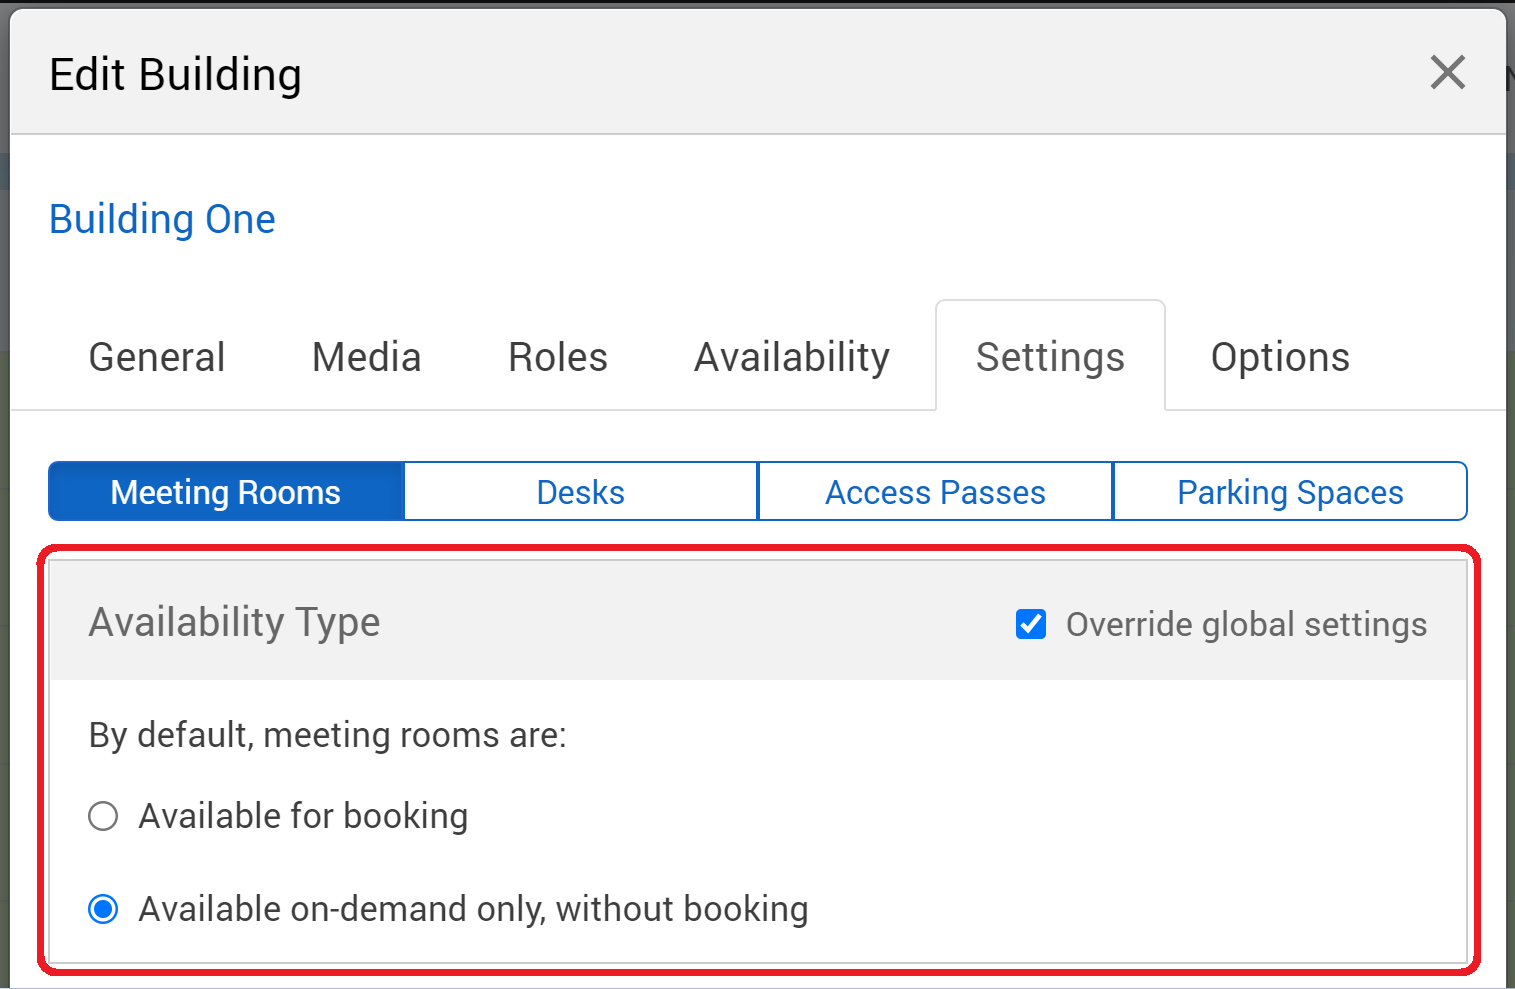Uncheck the Override global settings checkbox
Image resolution: width=1515 pixels, height=989 pixels.
pos(1031,624)
